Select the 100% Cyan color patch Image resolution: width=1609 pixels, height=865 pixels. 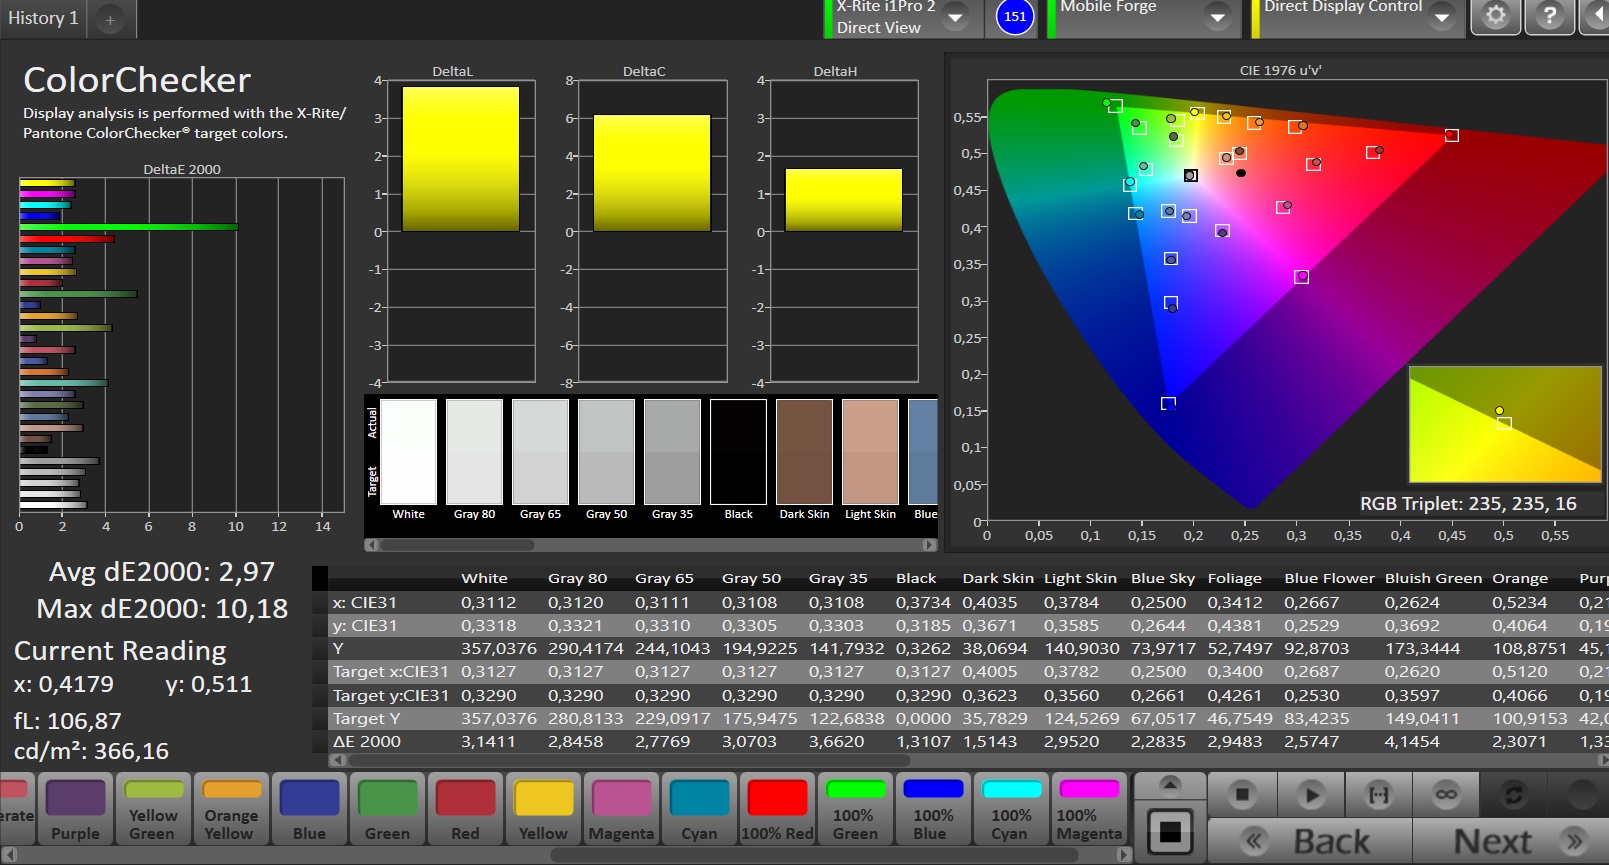coord(1011,809)
